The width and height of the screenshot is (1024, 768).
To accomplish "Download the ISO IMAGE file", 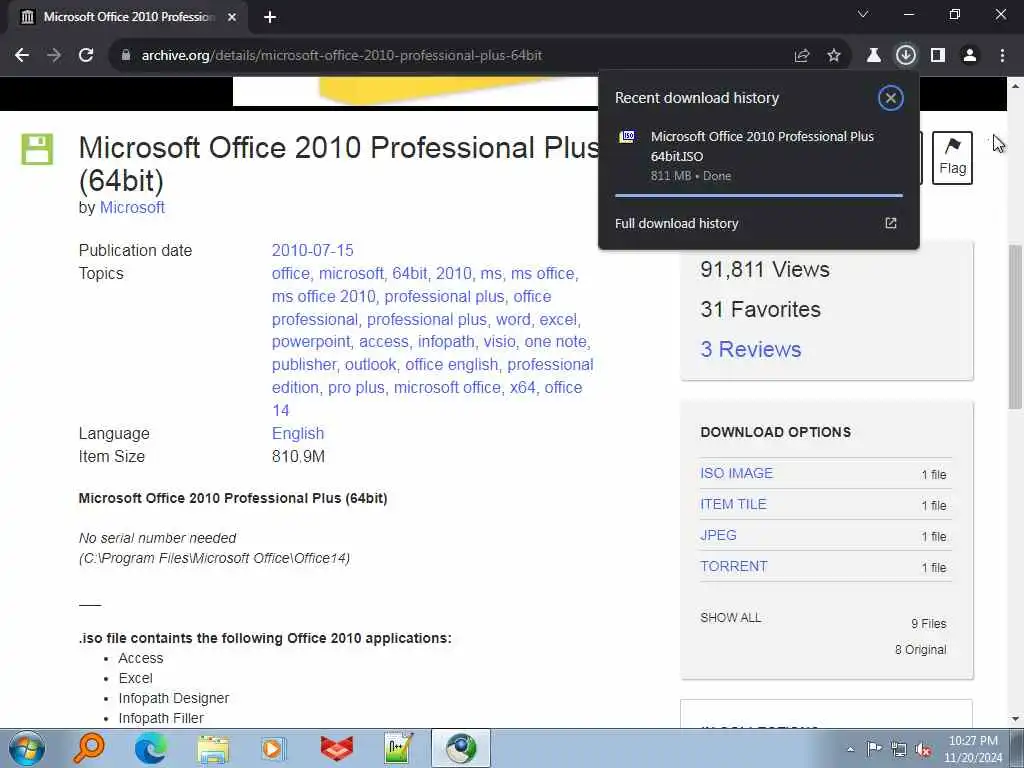I will (737, 473).
